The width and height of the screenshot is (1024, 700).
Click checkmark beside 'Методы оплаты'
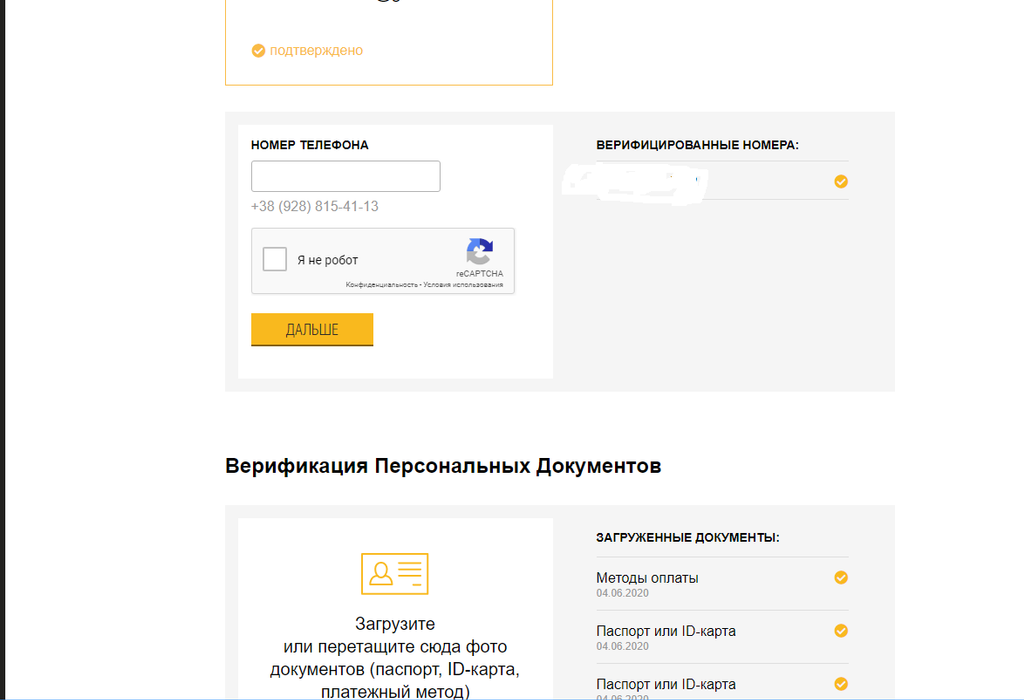pyautogui.click(x=841, y=577)
